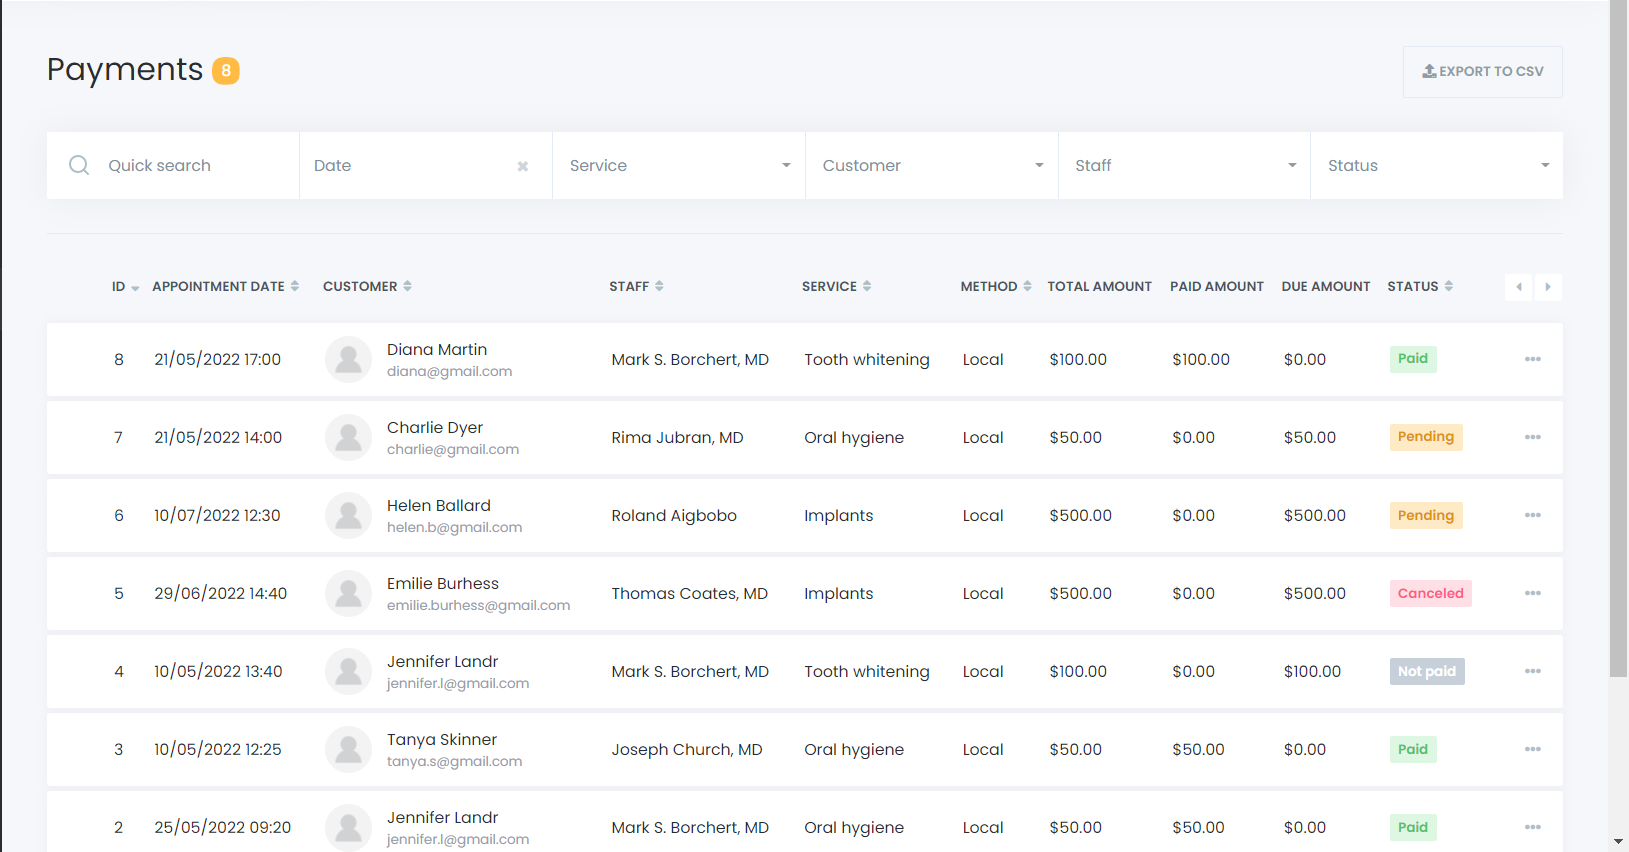Open three-dot menu for Helen Ballard's row
The image size is (1629, 852).
1532,515
